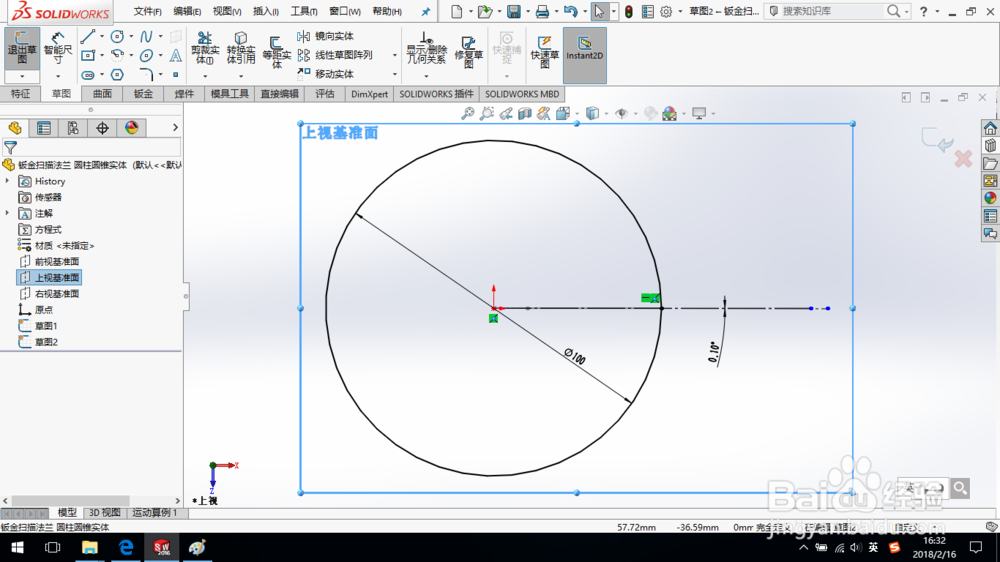The image size is (1000, 562).
Task: Toggle the menu bar pin icon
Action: pos(425,11)
